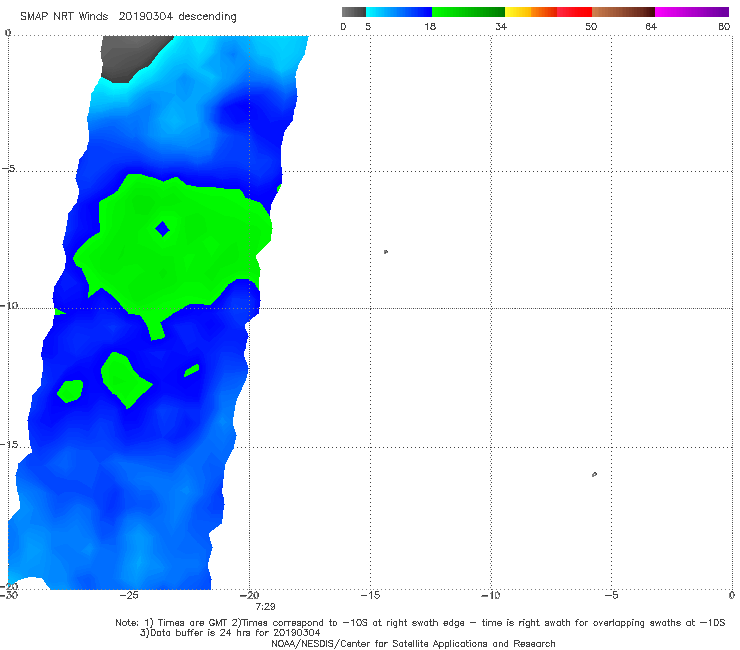
Task: Click the note '3)Data buffer is 24 hrs for 20190304'
Action: tap(230, 633)
